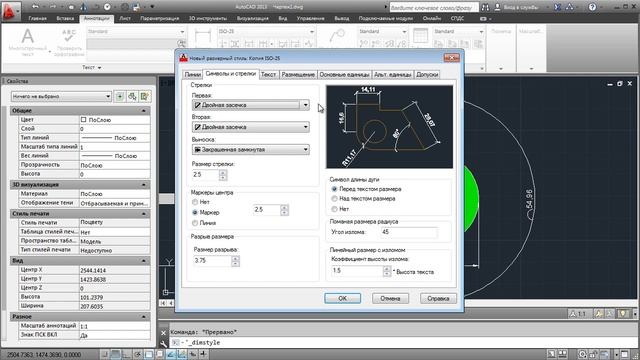Click the binoculars search icon

pos(485,7)
